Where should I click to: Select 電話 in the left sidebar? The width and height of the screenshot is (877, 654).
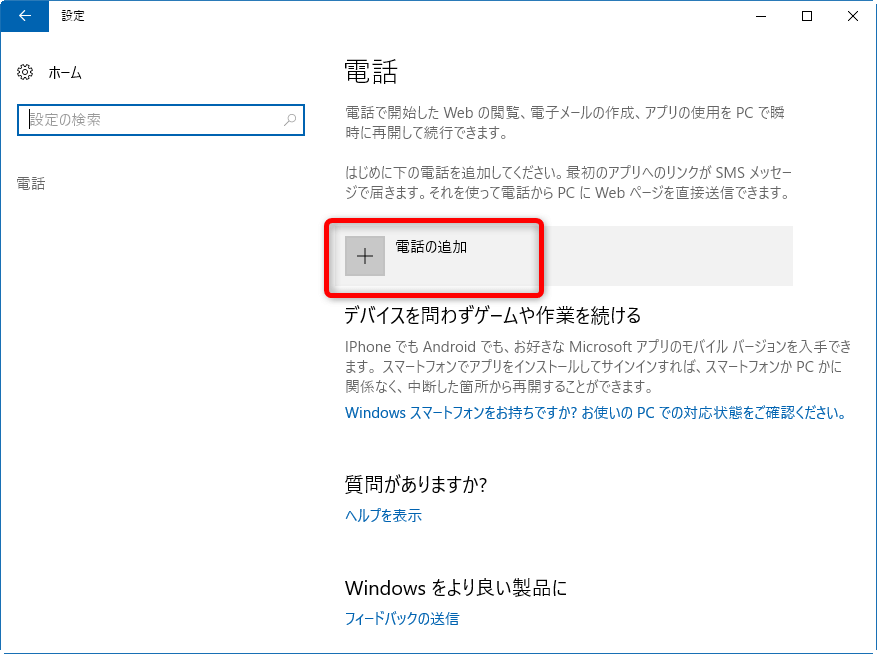[x=31, y=184]
